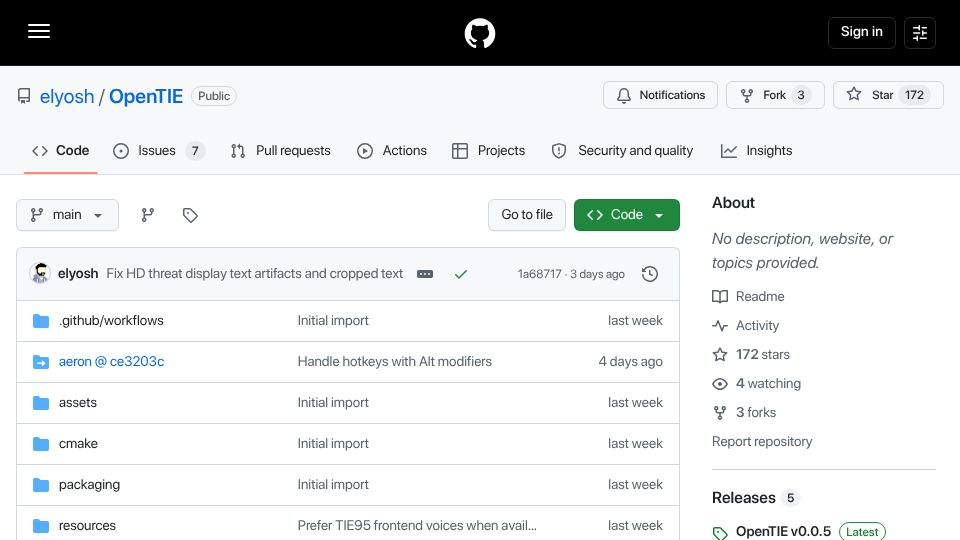
Task: Open Security and quality tab
Action: pyautogui.click(x=623, y=151)
